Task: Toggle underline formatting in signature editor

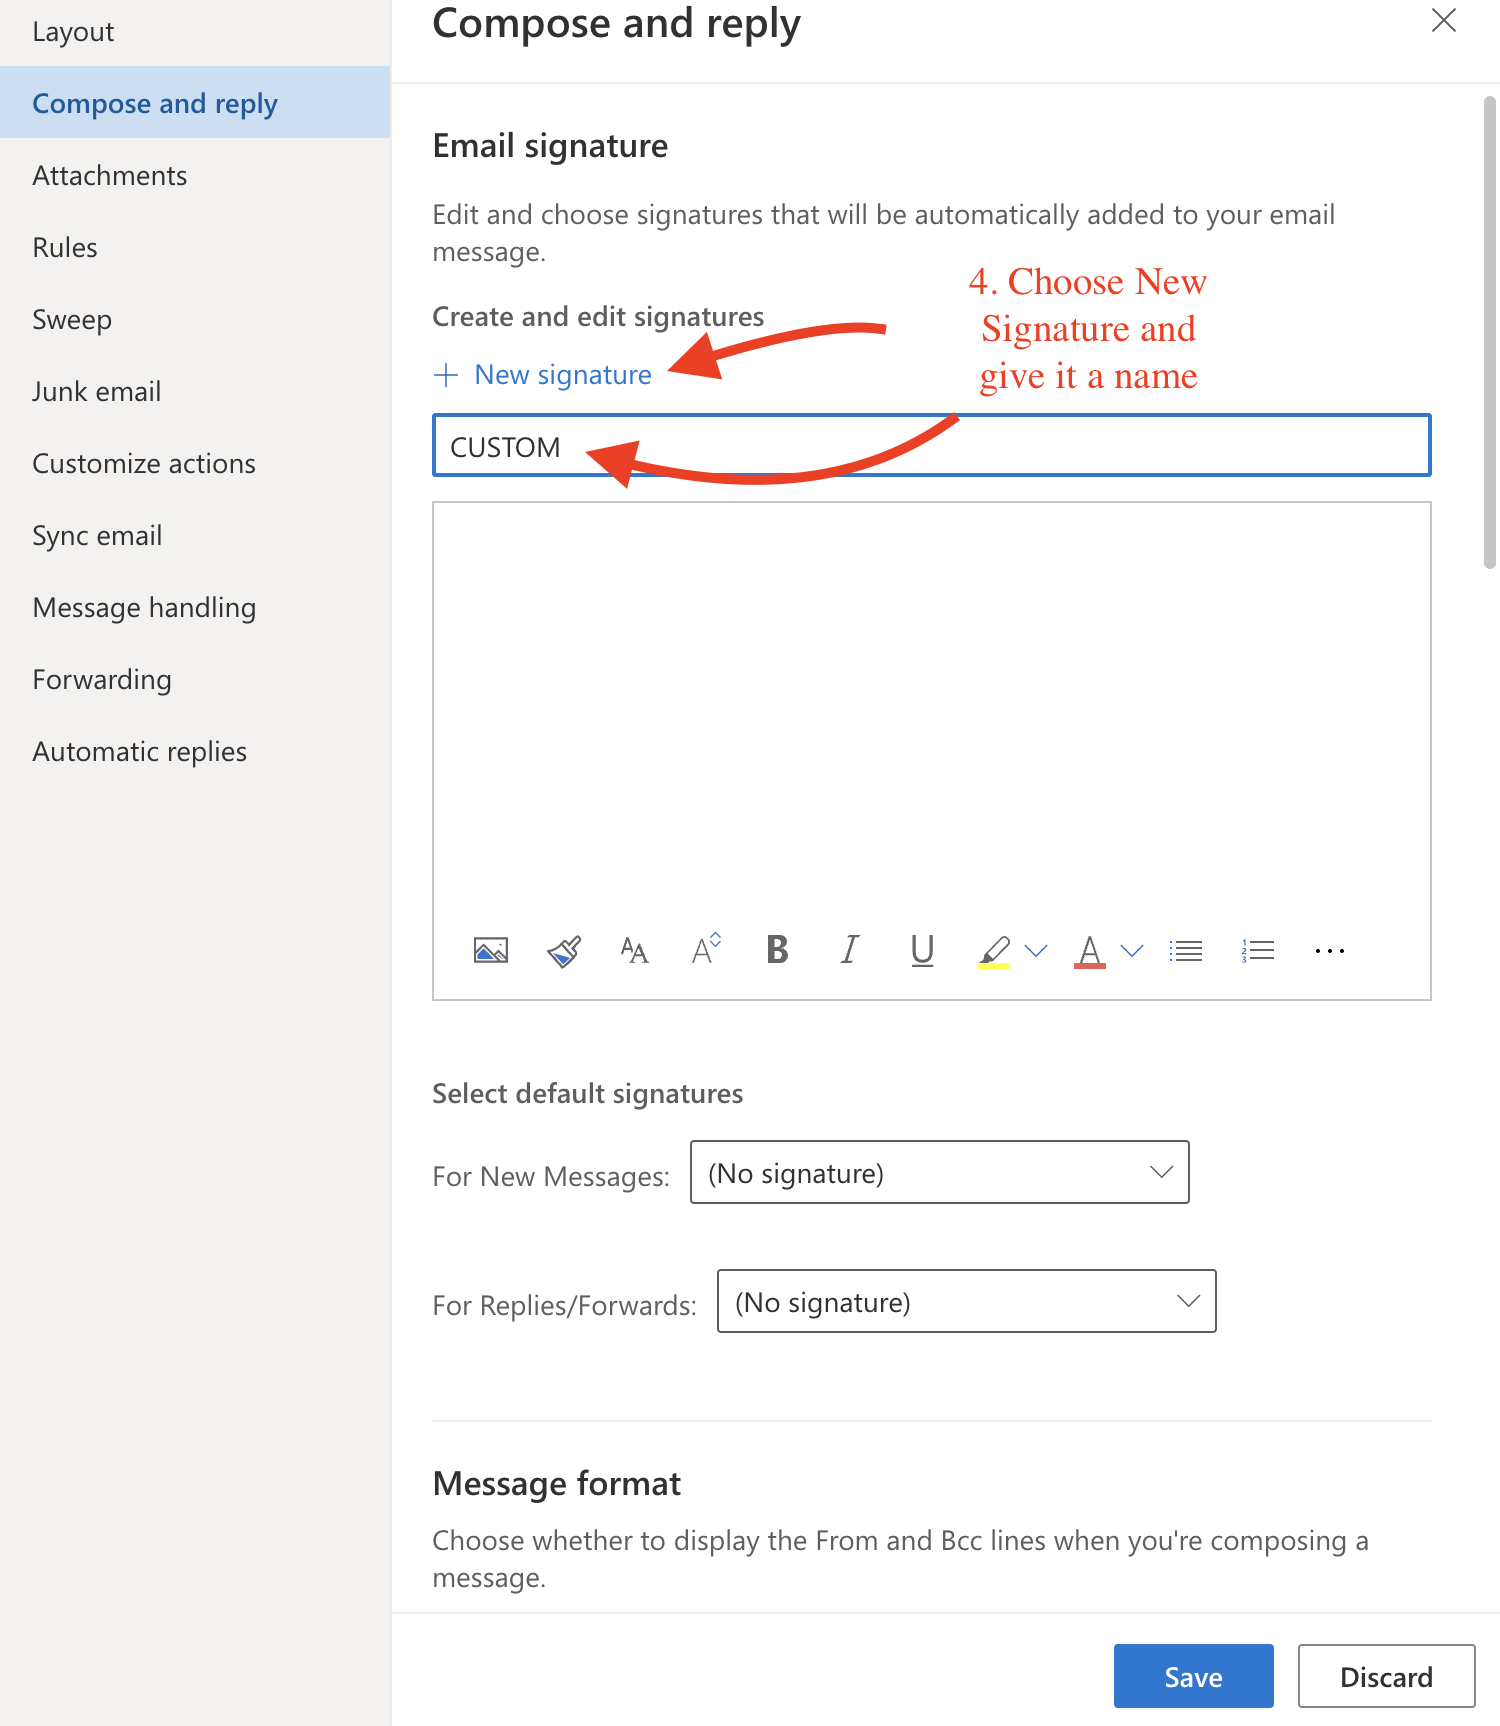Action: (922, 950)
